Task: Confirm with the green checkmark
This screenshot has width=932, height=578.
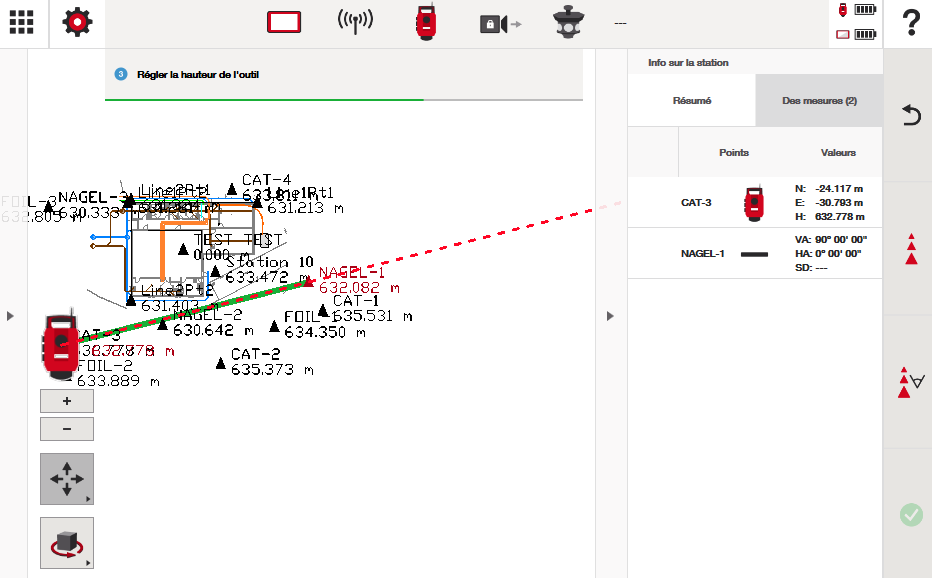Action: click(910, 514)
